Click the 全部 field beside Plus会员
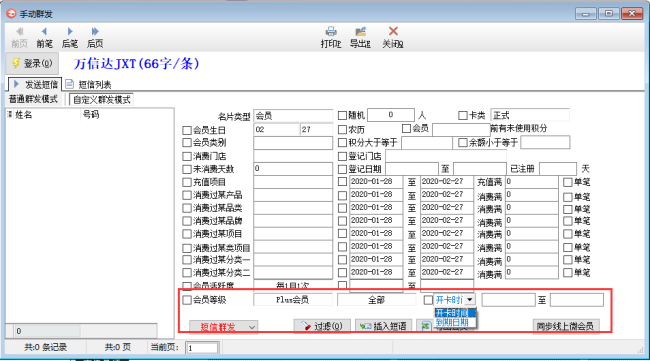 click(x=376, y=300)
